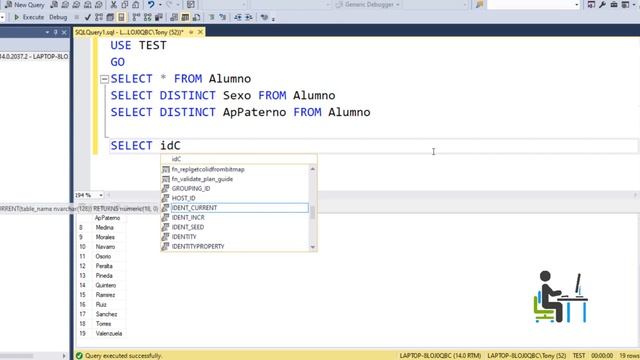Viewport: 640px width, 360px height.
Task: Toggle Include Client Statistics
Action: coord(159,17)
